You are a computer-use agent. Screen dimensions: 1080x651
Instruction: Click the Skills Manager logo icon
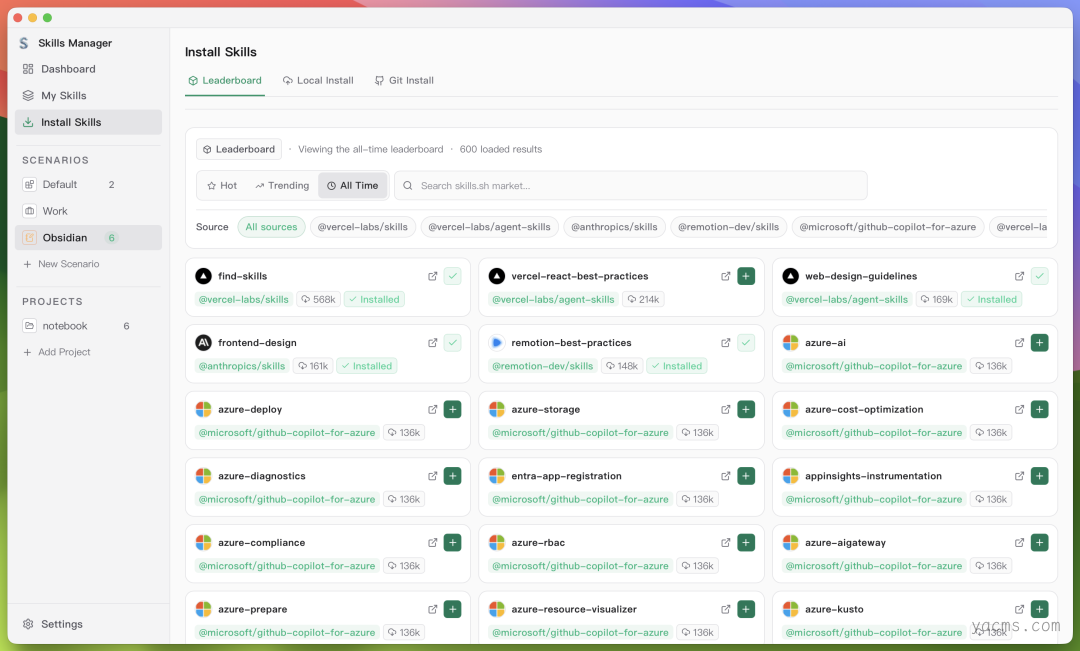pos(23,43)
